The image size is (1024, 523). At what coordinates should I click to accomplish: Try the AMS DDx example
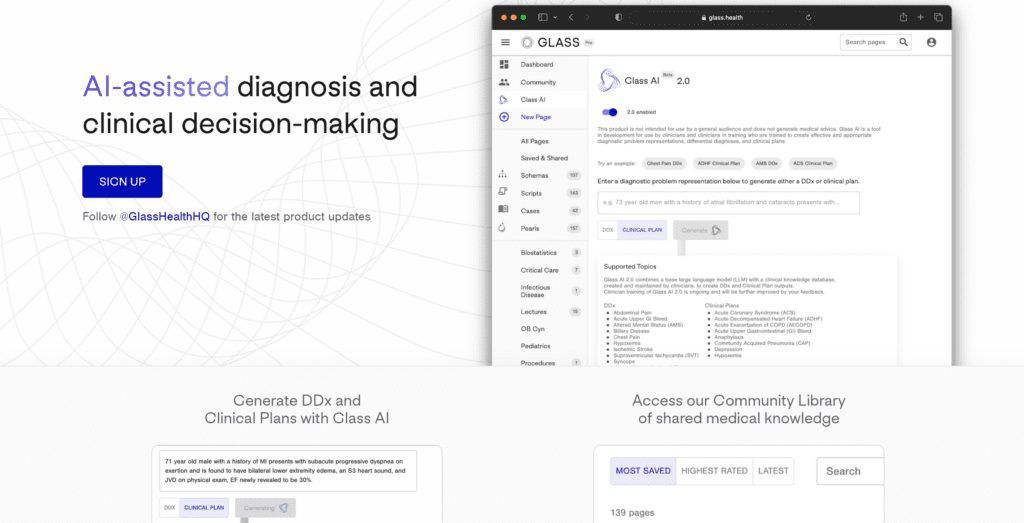tap(767, 163)
